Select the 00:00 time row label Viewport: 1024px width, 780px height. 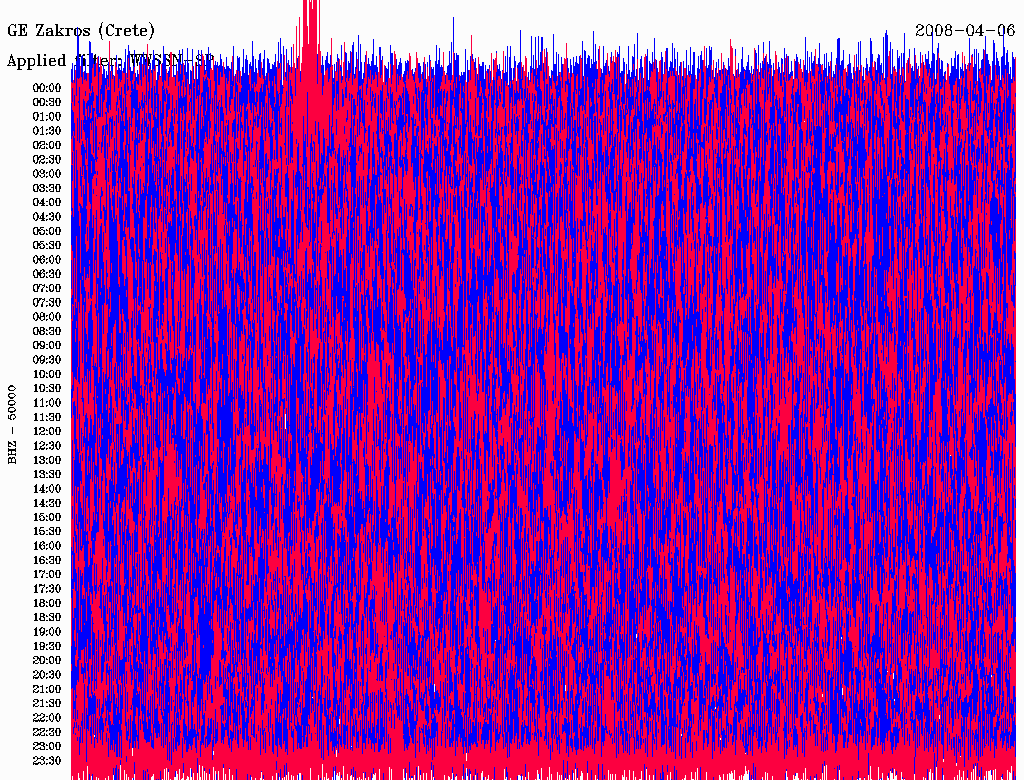pos(47,88)
